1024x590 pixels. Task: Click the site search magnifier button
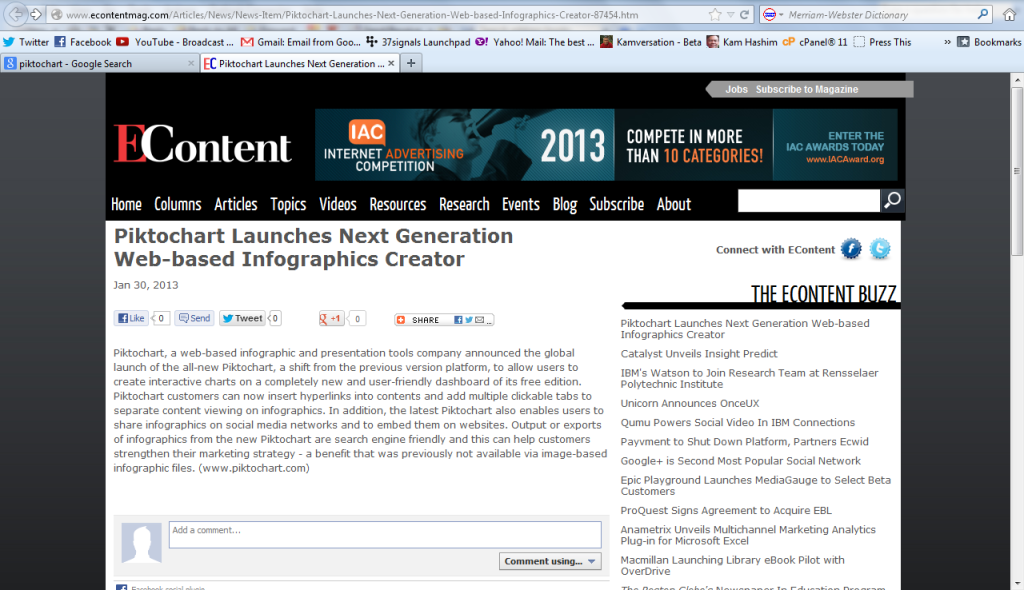tap(892, 201)
